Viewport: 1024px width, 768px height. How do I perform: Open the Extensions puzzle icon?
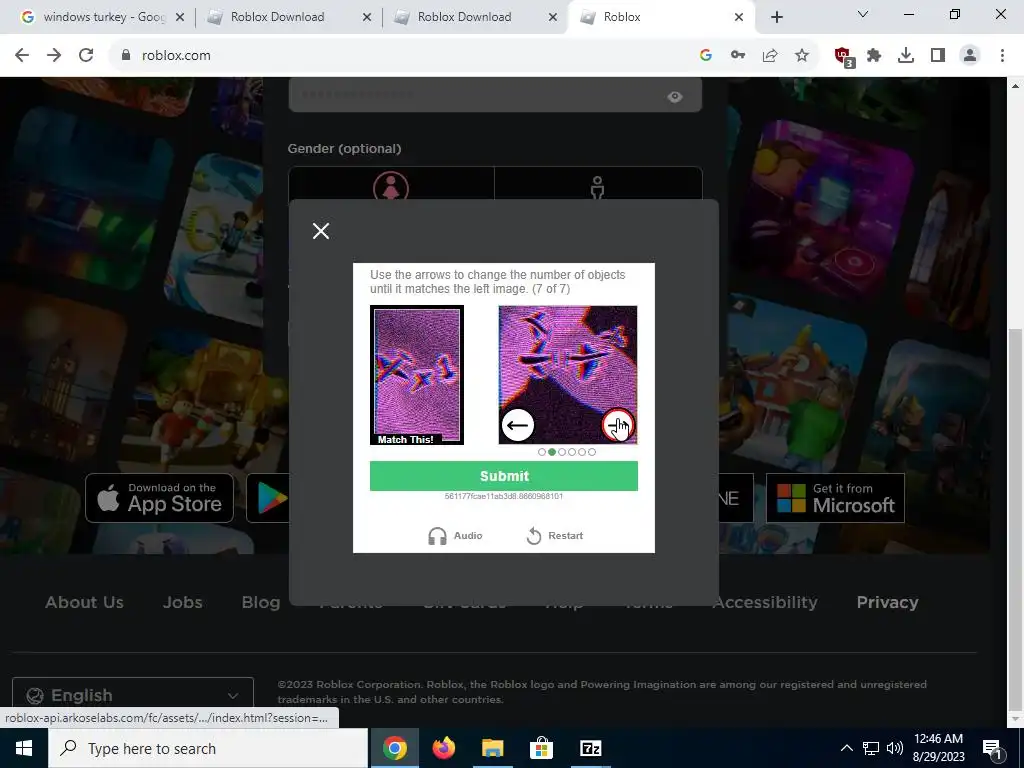[874, 56]
